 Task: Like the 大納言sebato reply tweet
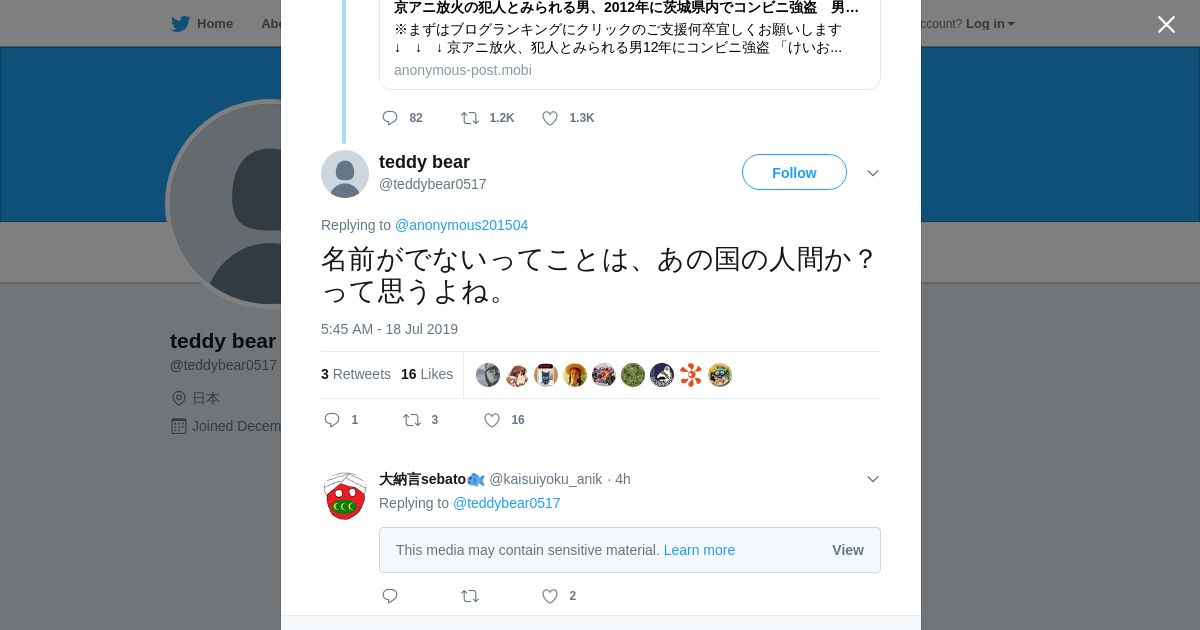pos(550,596)
